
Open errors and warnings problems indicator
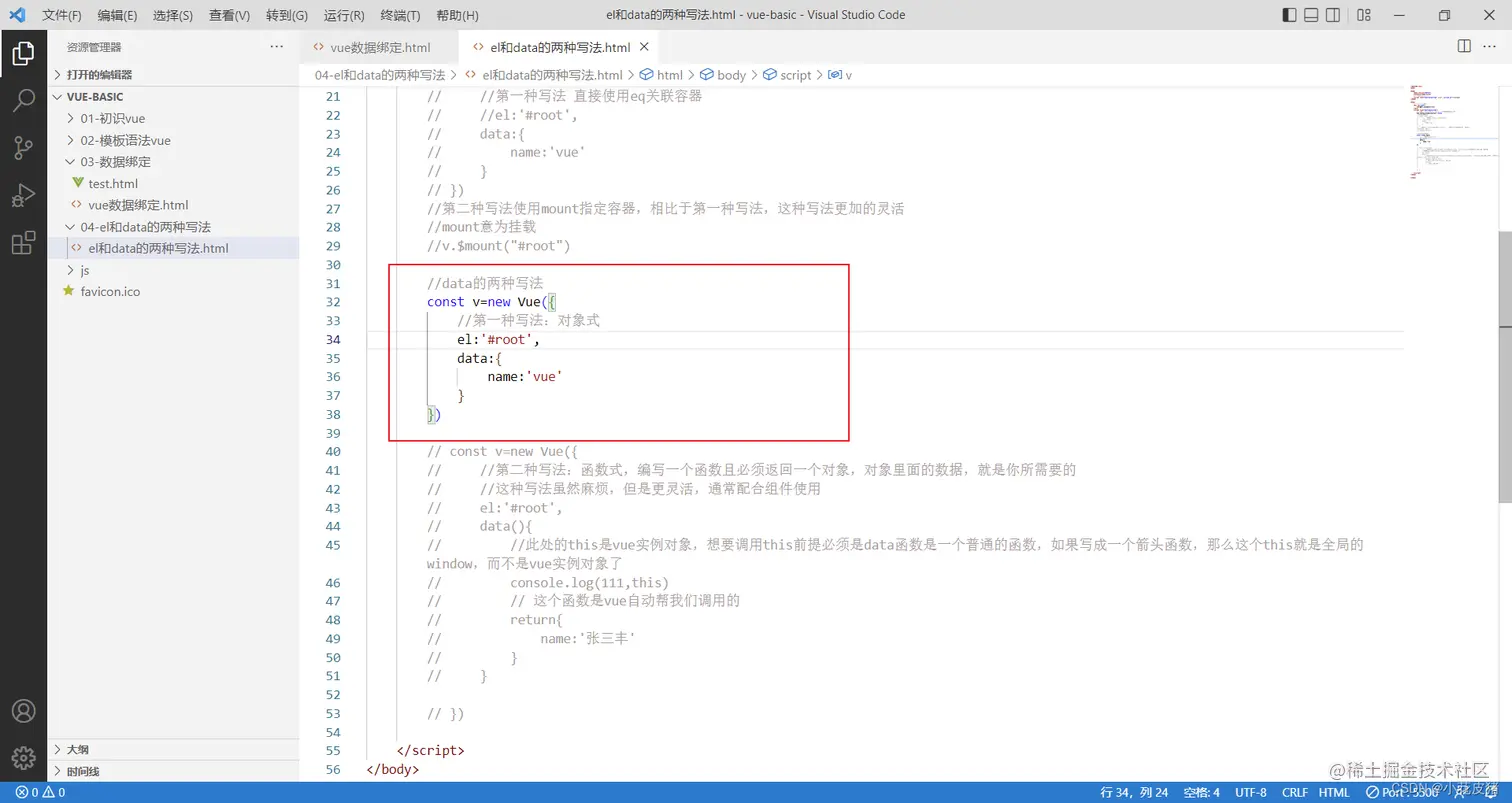(x=40, y=793)
